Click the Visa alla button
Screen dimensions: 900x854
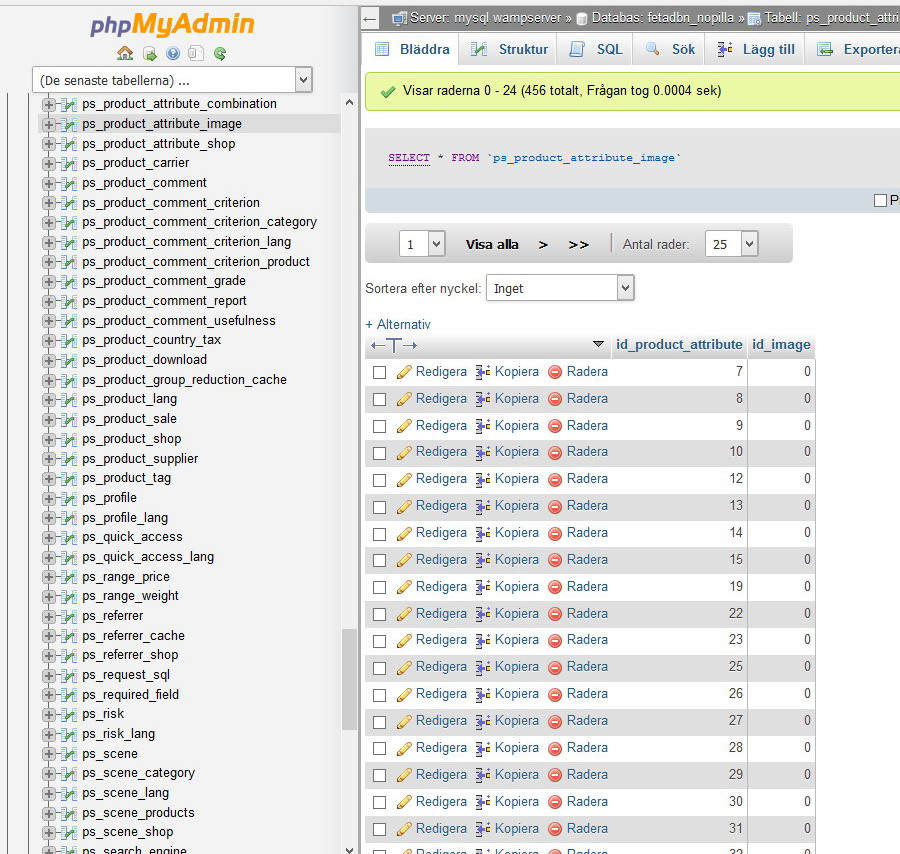click(x=492, y=244)
